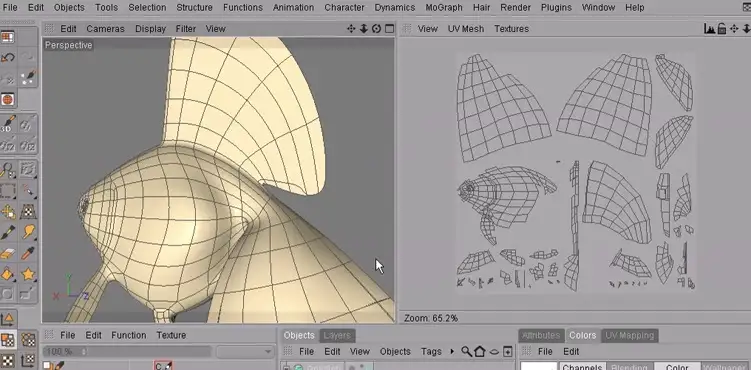
Task: Click the orange sphere render icon
Action: [x=8, y=100]
